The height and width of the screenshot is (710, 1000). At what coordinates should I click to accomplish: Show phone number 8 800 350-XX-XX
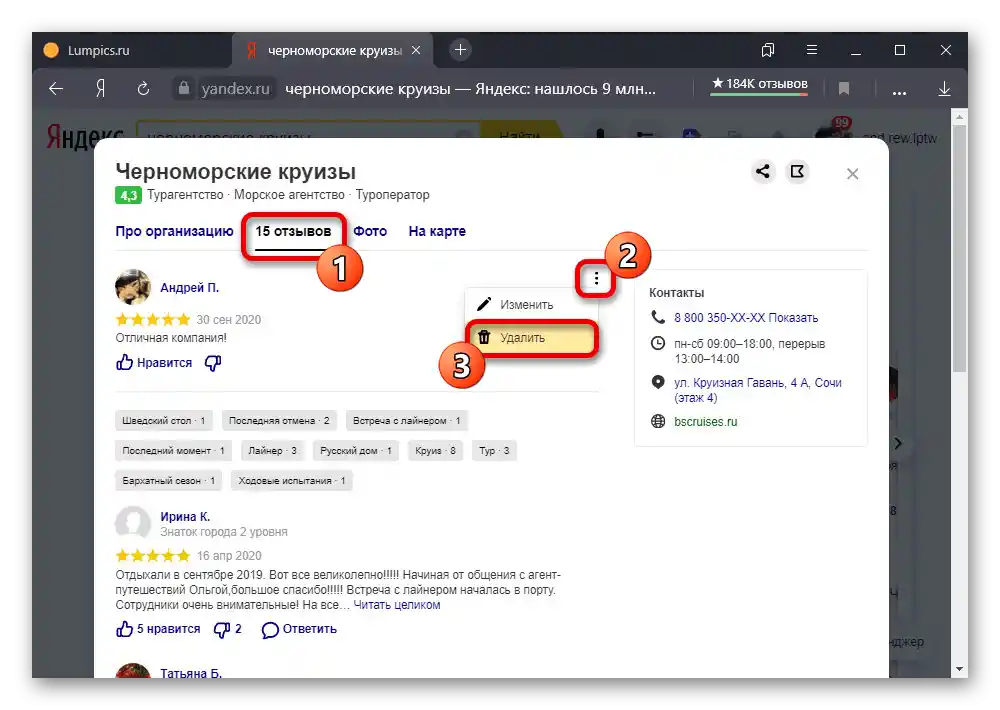click(x=746, y=318)
